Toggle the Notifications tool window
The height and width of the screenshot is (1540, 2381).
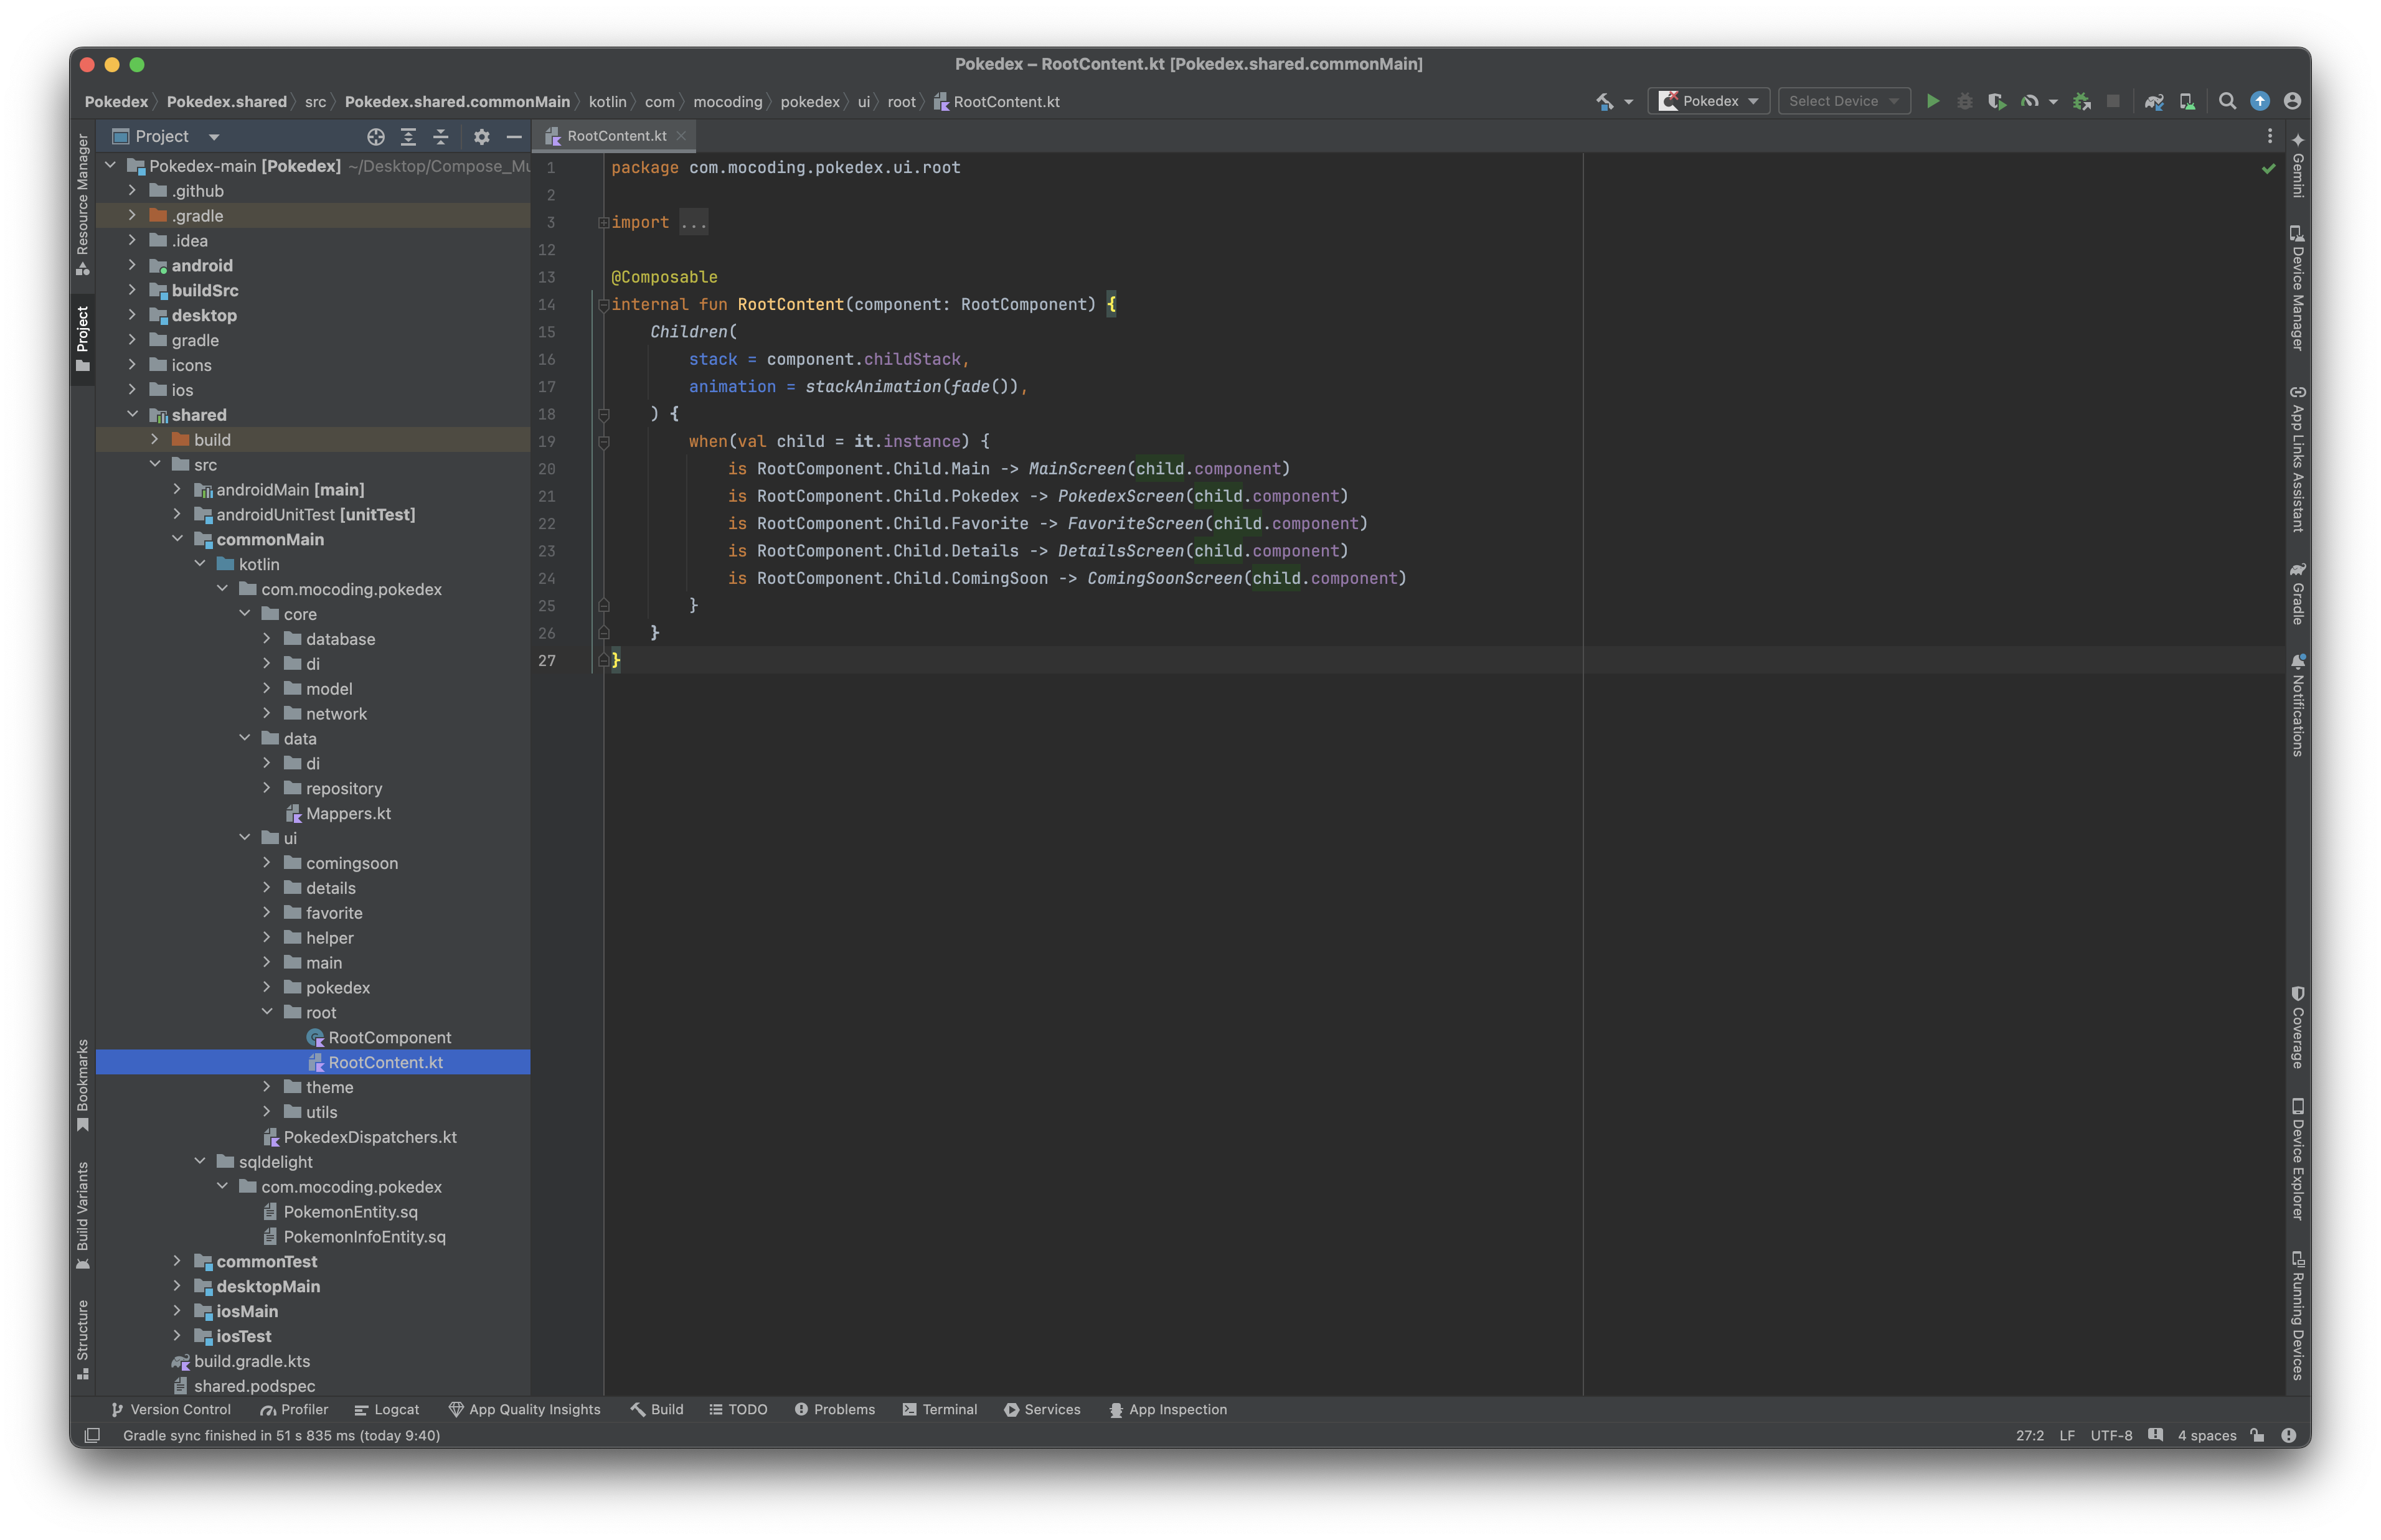pos(2297,705)
